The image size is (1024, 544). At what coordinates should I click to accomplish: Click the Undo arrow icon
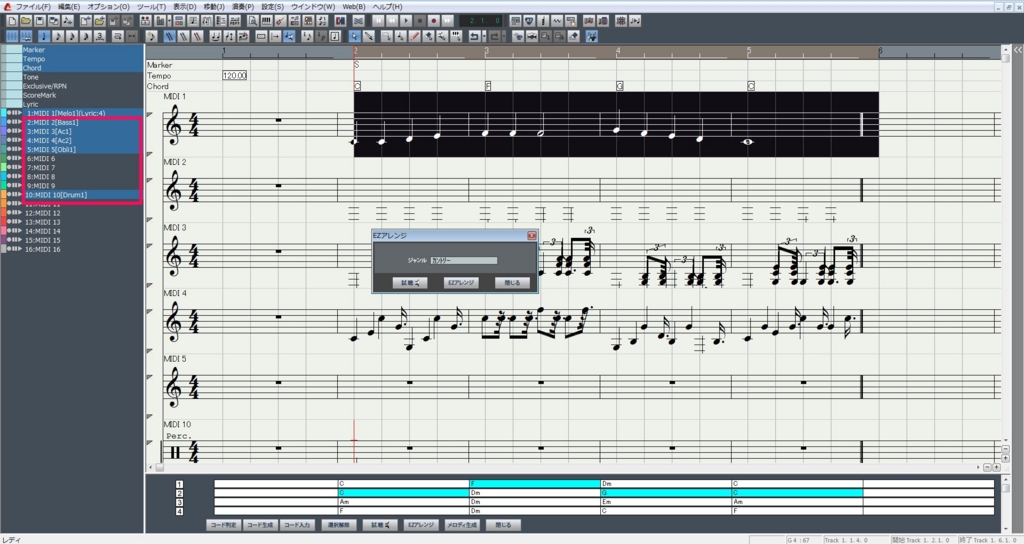(473, 37)
